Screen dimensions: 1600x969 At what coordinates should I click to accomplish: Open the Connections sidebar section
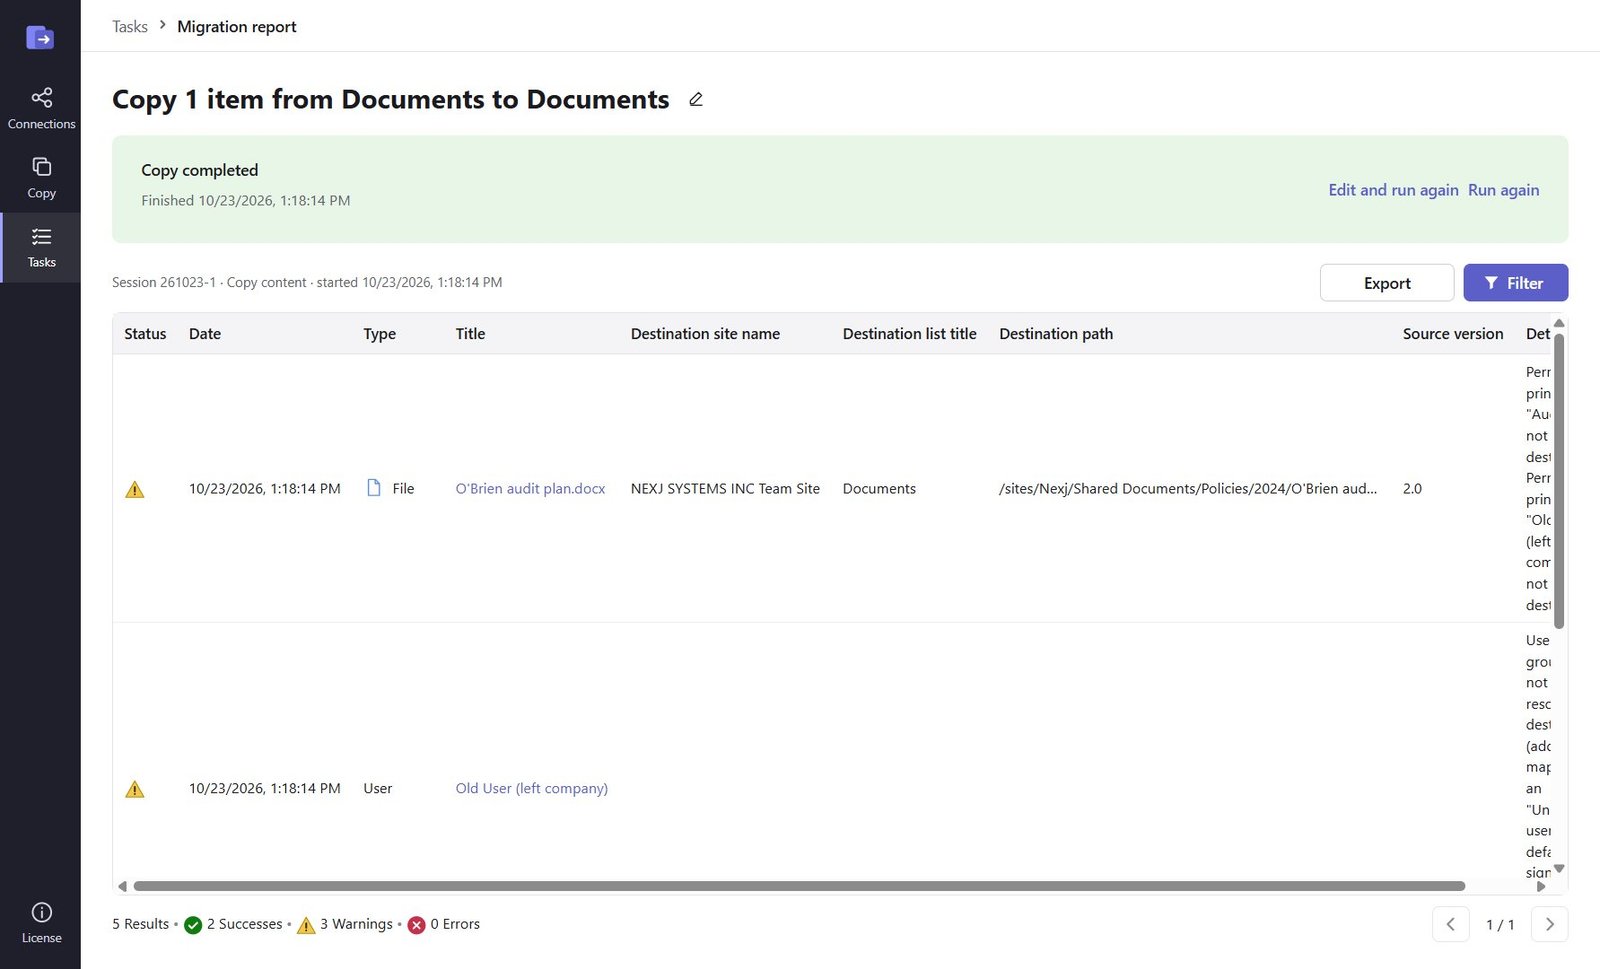(41, 108)
